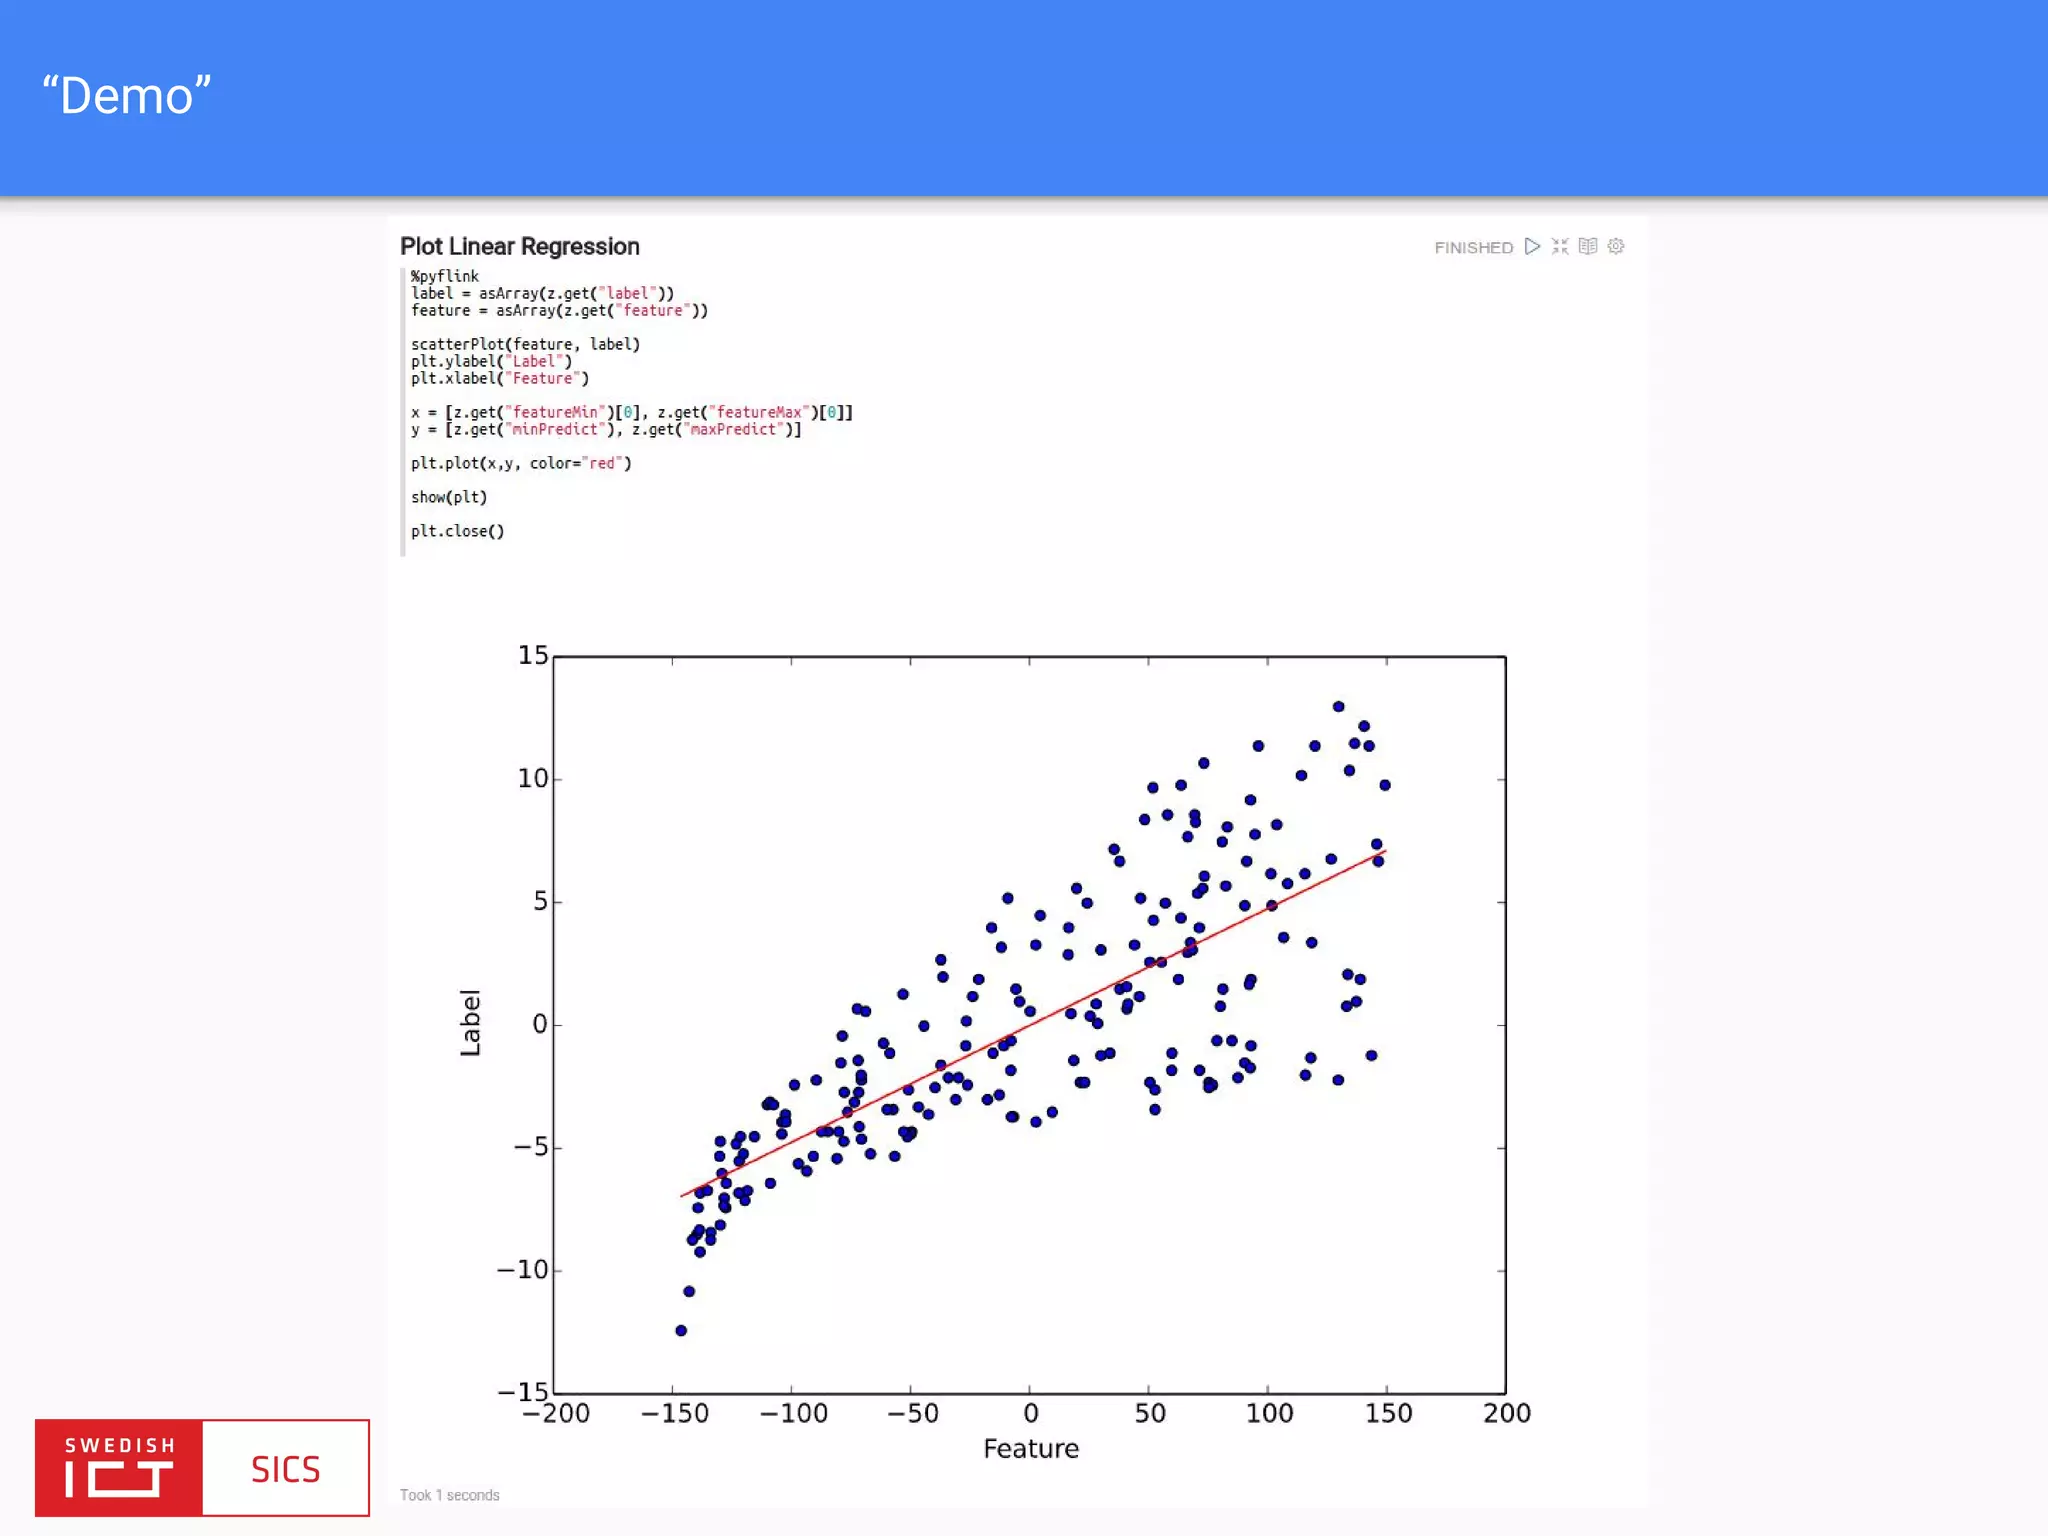2048x1536 pixels.
Task: Click the plt.close() code line
Action: click(457, 531)
